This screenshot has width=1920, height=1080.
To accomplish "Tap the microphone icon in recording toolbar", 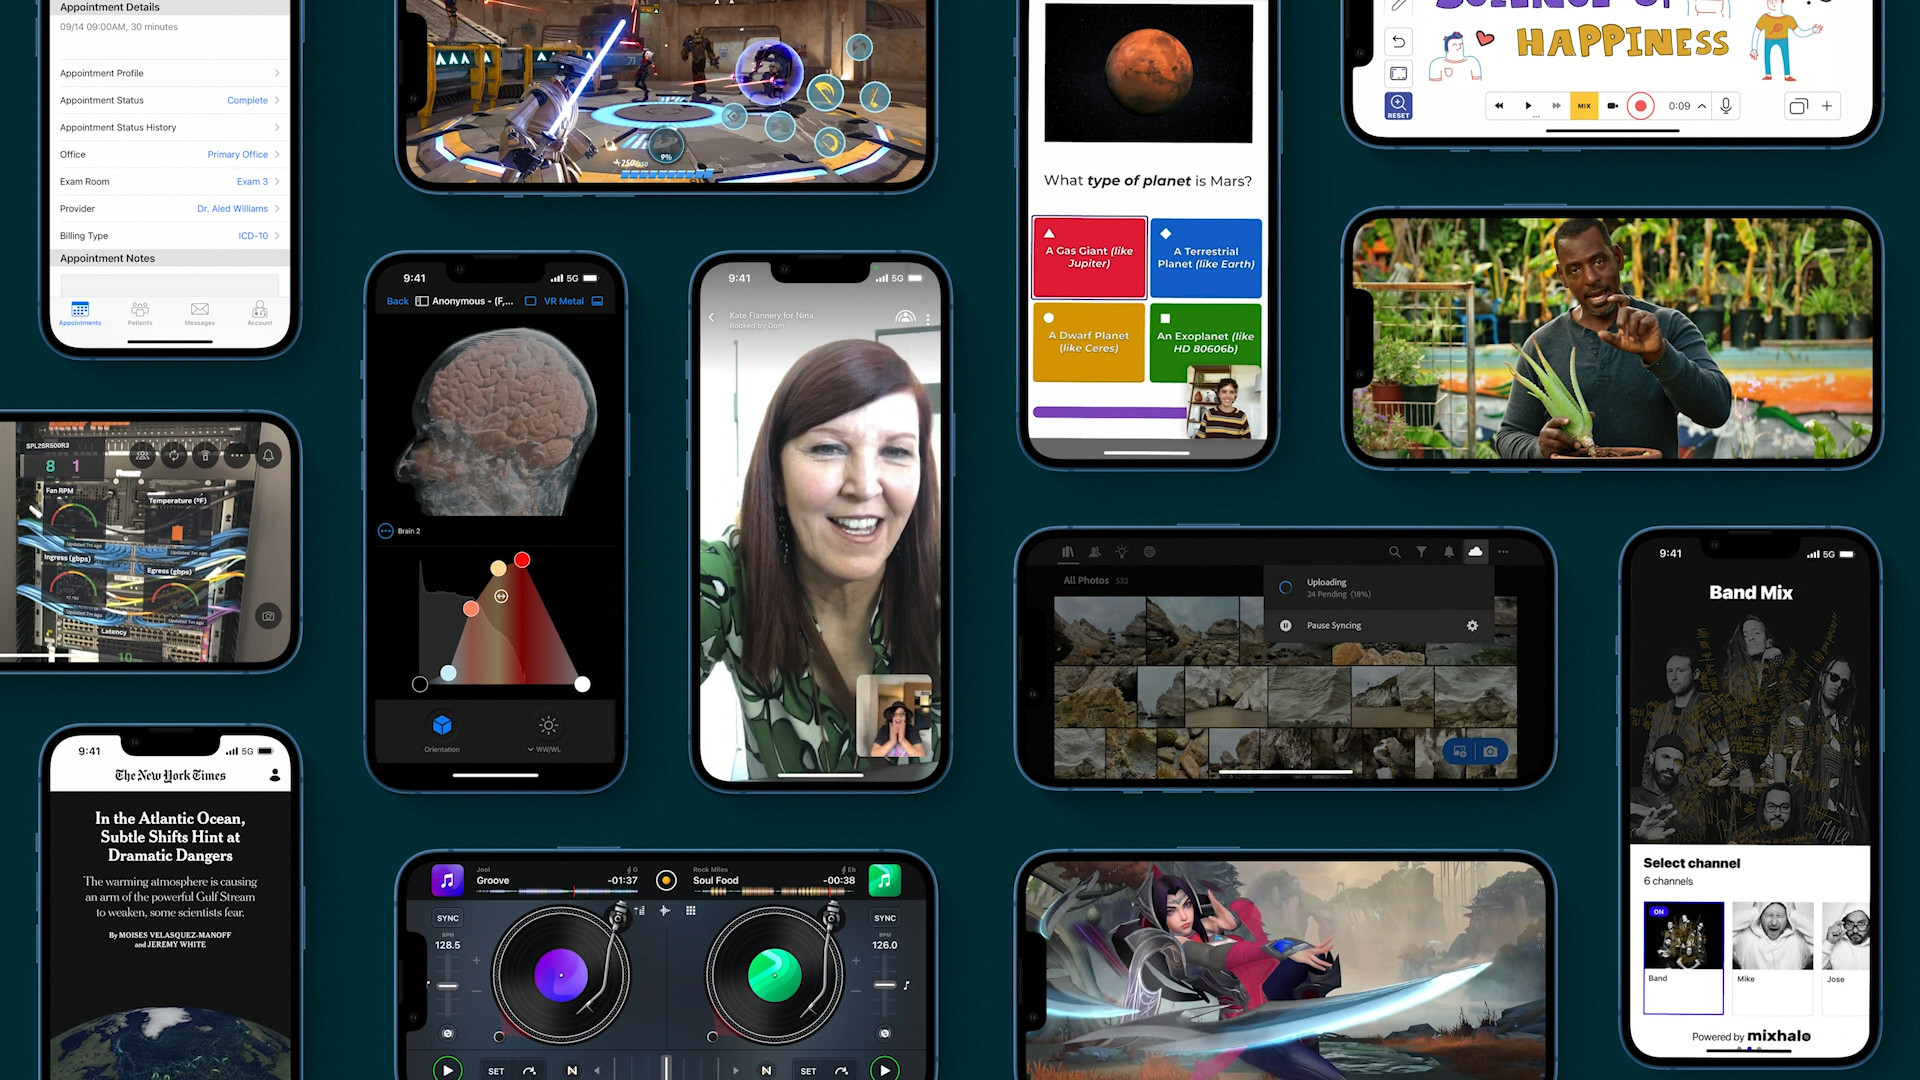I will 1726,106.
